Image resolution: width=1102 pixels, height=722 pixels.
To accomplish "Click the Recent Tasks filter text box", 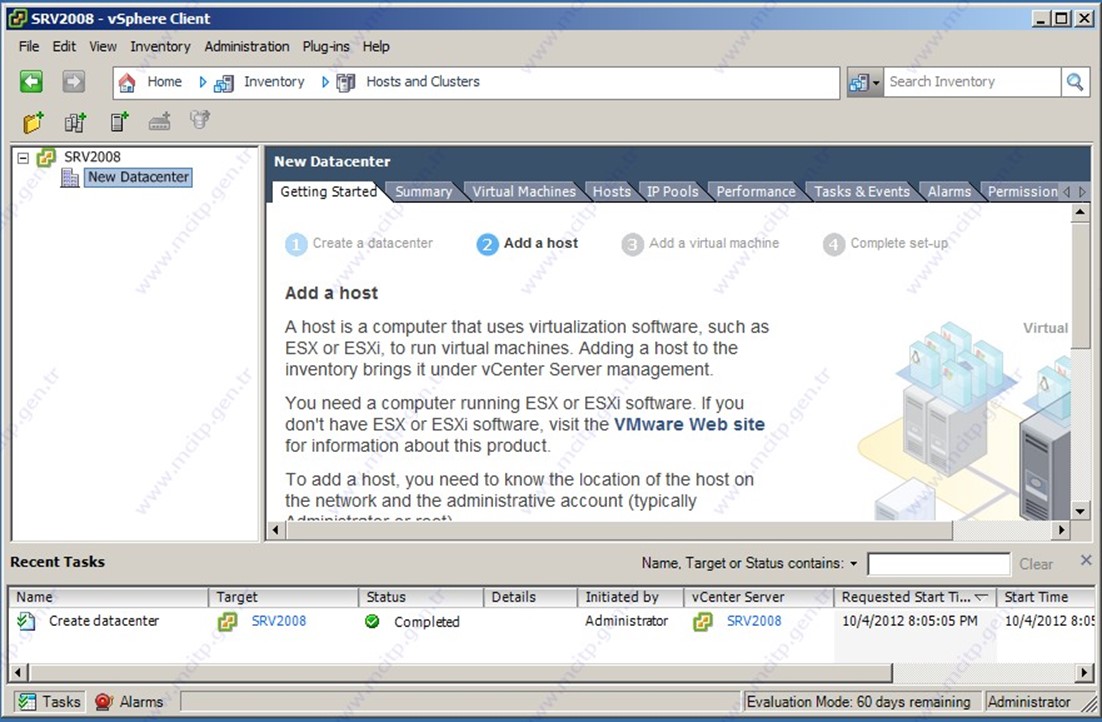I will pyautogui.click(x=938, y=564).
